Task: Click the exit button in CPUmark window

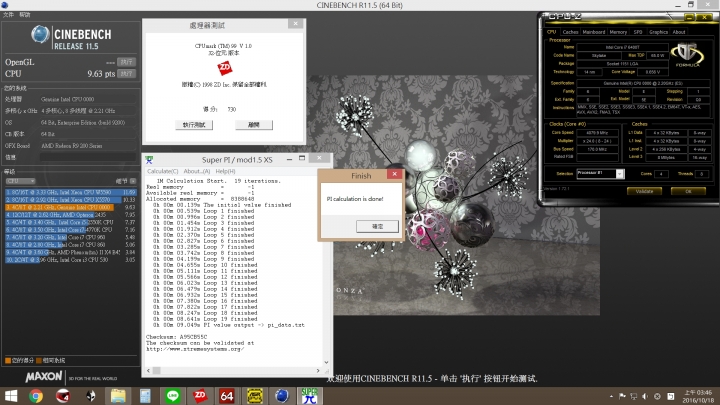Action: point(254,125)
